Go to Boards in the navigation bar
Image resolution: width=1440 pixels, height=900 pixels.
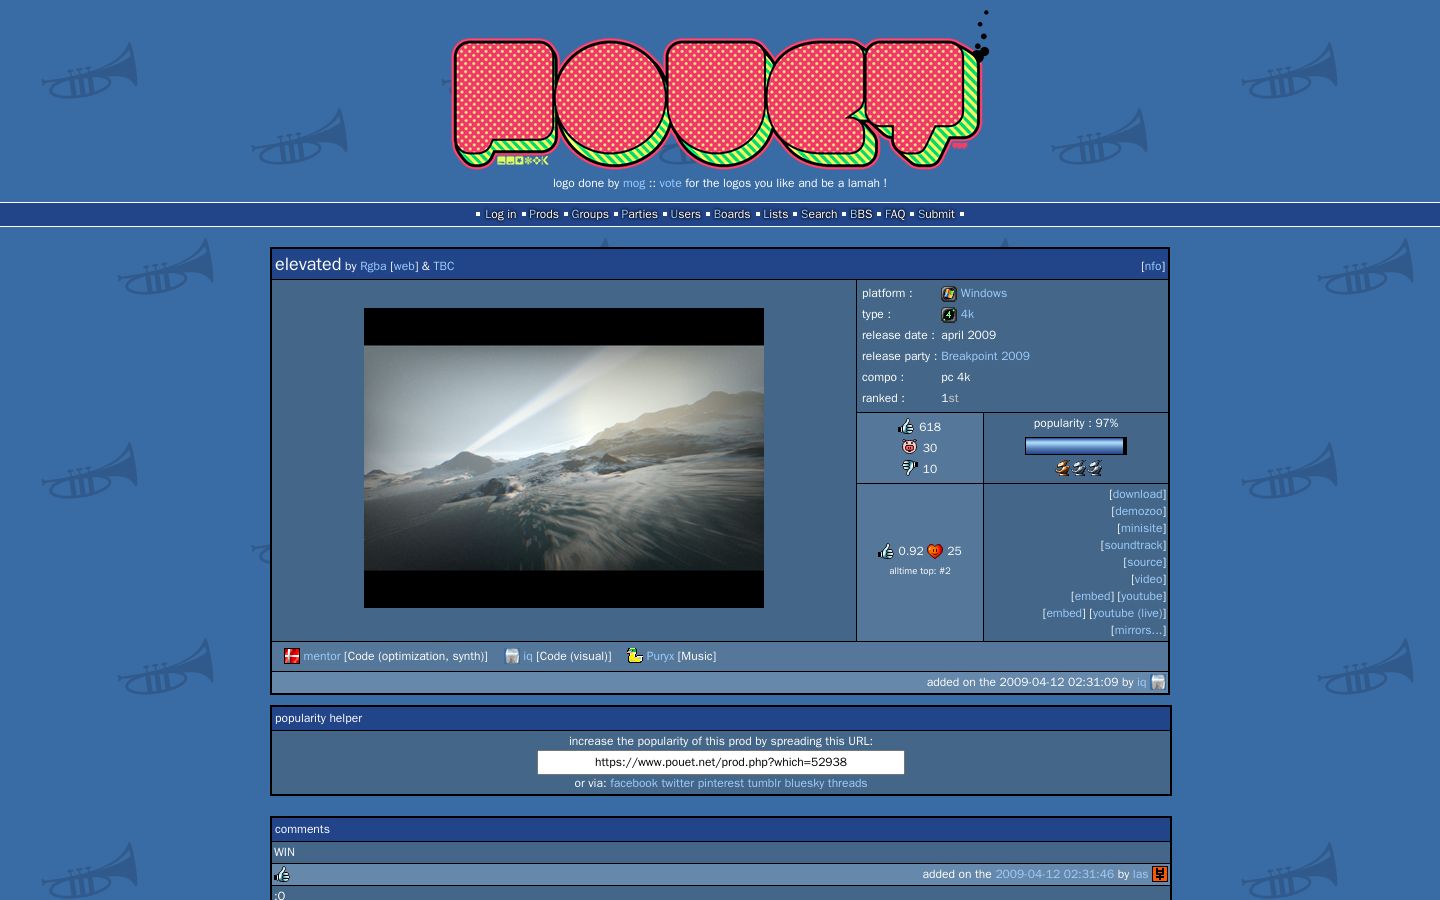732,214
